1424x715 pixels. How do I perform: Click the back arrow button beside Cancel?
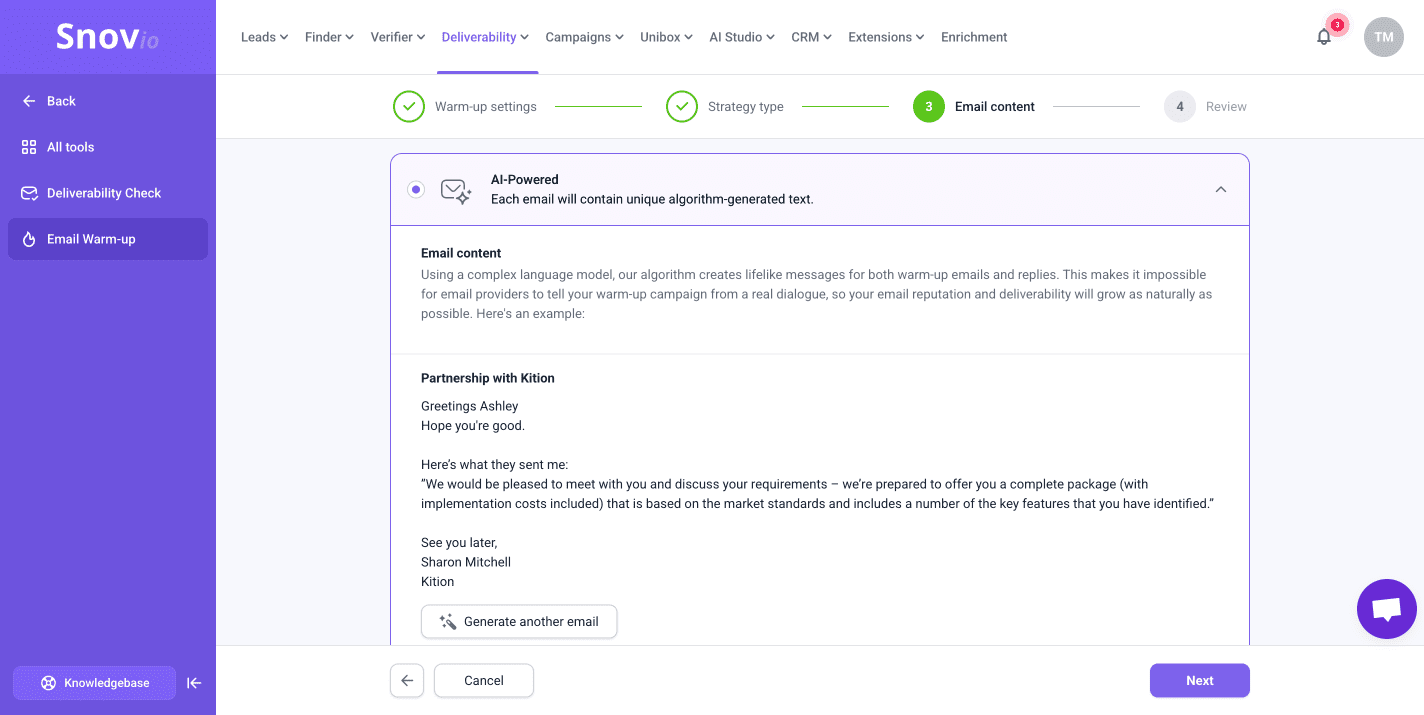coord(407,680)
